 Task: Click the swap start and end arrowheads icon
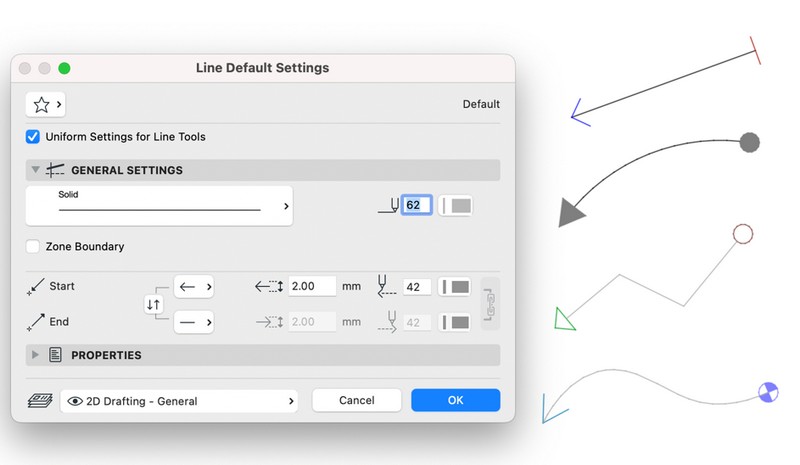tap(153, 305)
